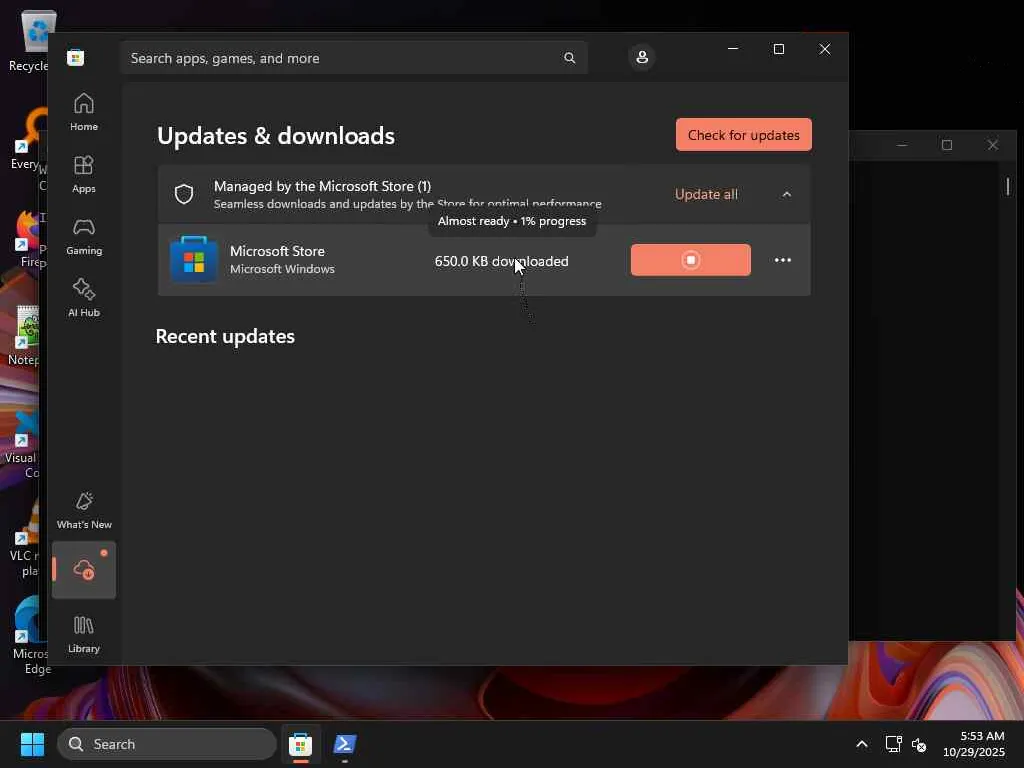Image resolution: width=1024 pixels, height=768 pixels.
Task: Select the Downloads cloud icon in sidebar
Action: click(84, 569)
